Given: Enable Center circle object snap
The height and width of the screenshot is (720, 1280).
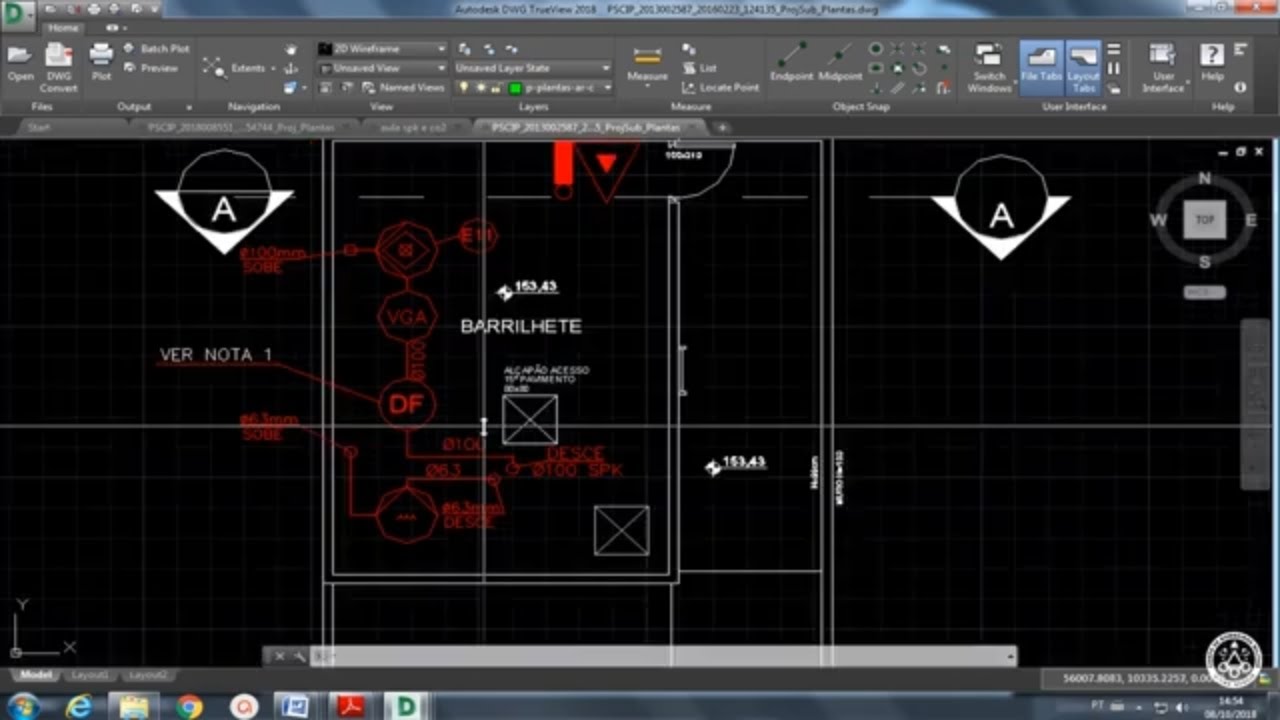Looking at the screenshot, I should [x=876, y=49].
